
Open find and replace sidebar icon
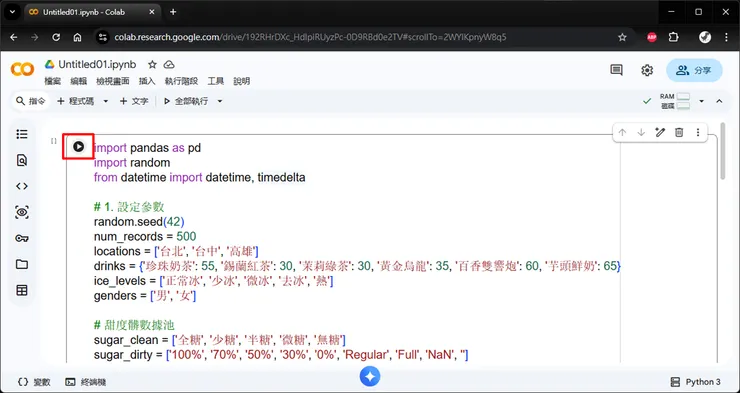(x=22, y=160)
